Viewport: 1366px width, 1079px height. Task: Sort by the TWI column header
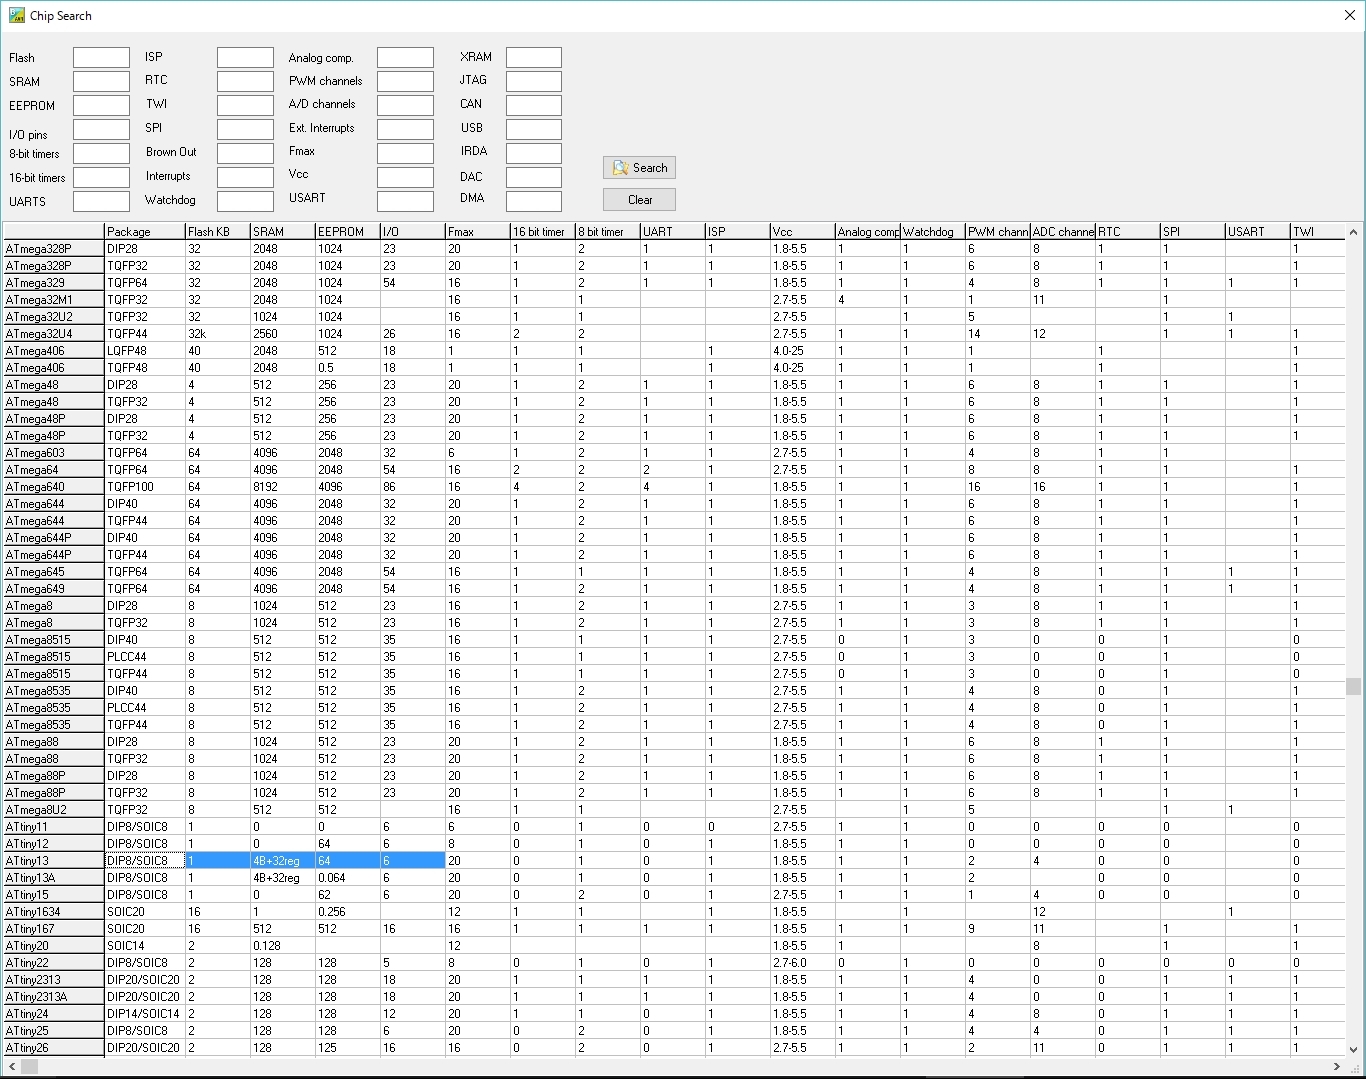click(1317, 232)
